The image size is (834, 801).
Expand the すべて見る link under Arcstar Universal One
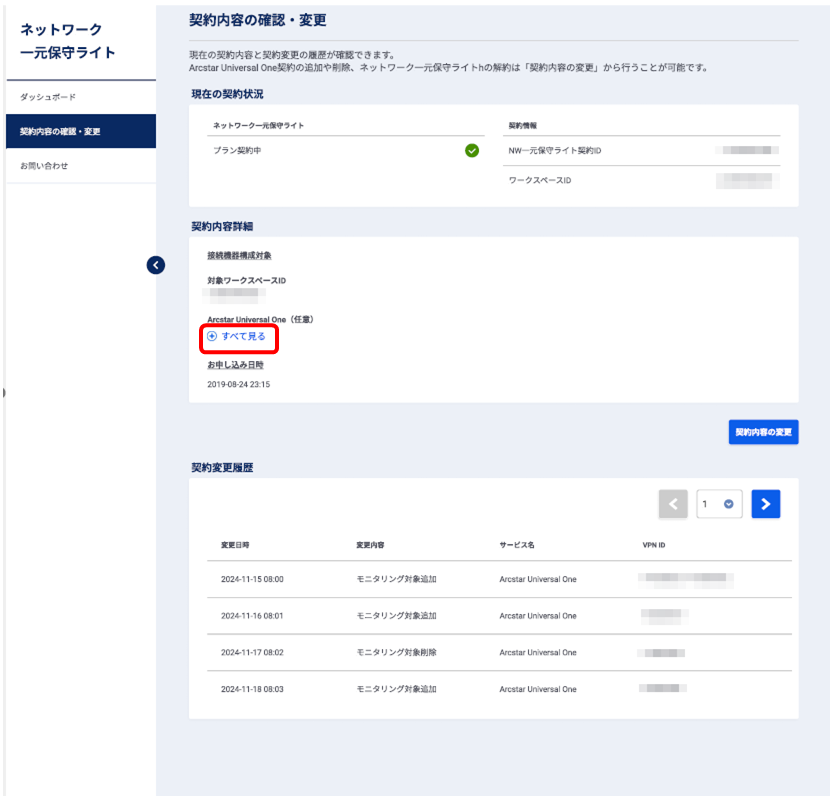pos(236,336)
